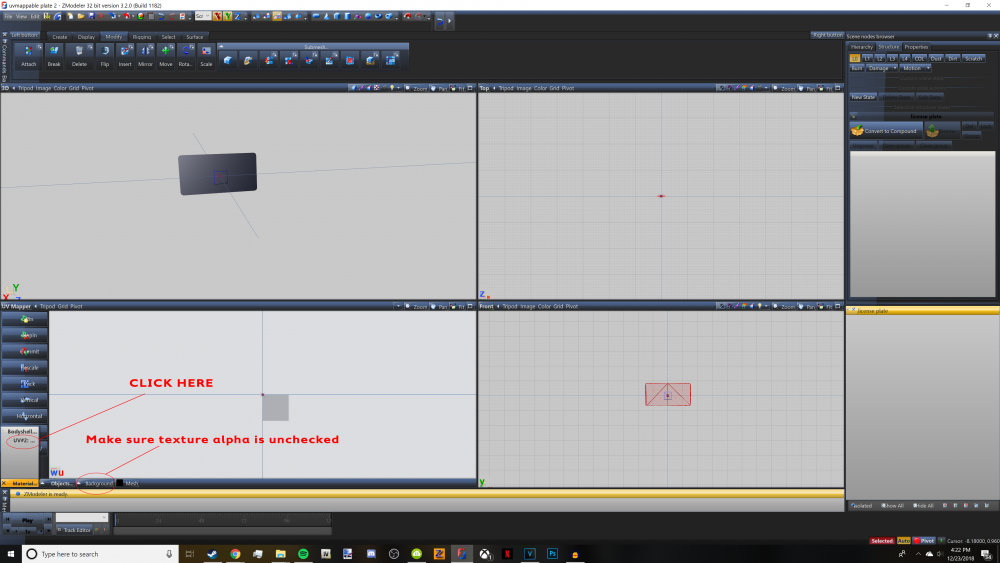Toggle the Y axis lock button

228,16
